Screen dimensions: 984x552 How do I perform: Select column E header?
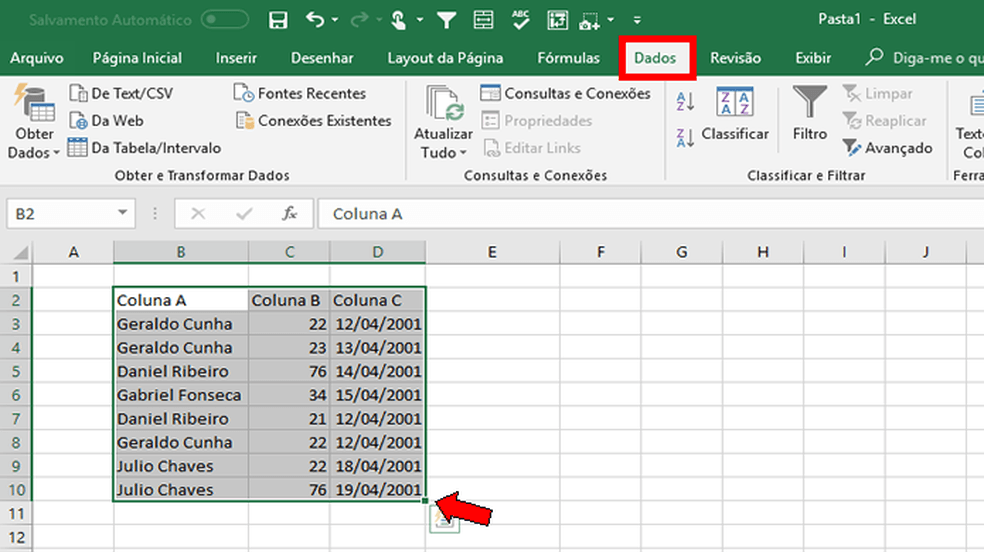[492, 252]
